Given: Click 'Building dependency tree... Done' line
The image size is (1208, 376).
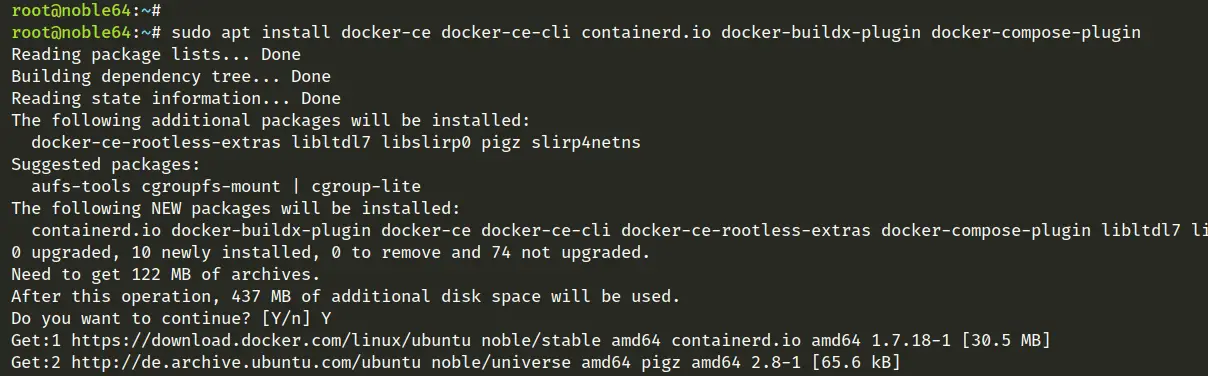Looking at the screenshot, I should [x=171, y=77].
